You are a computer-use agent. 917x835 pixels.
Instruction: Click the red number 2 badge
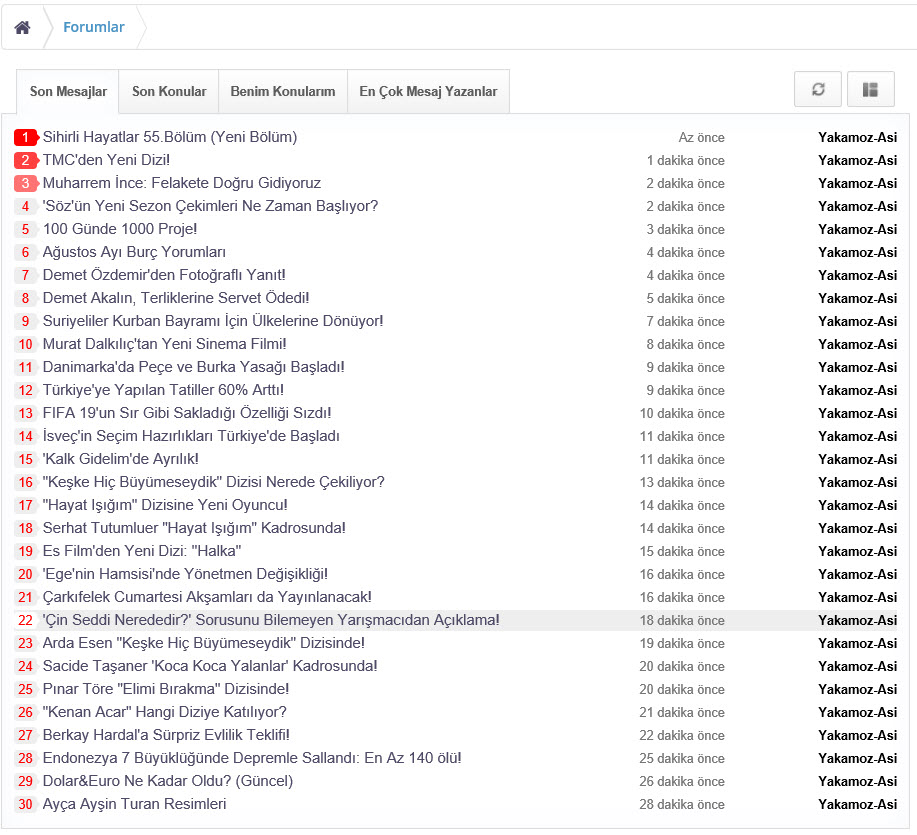(25, 160)
